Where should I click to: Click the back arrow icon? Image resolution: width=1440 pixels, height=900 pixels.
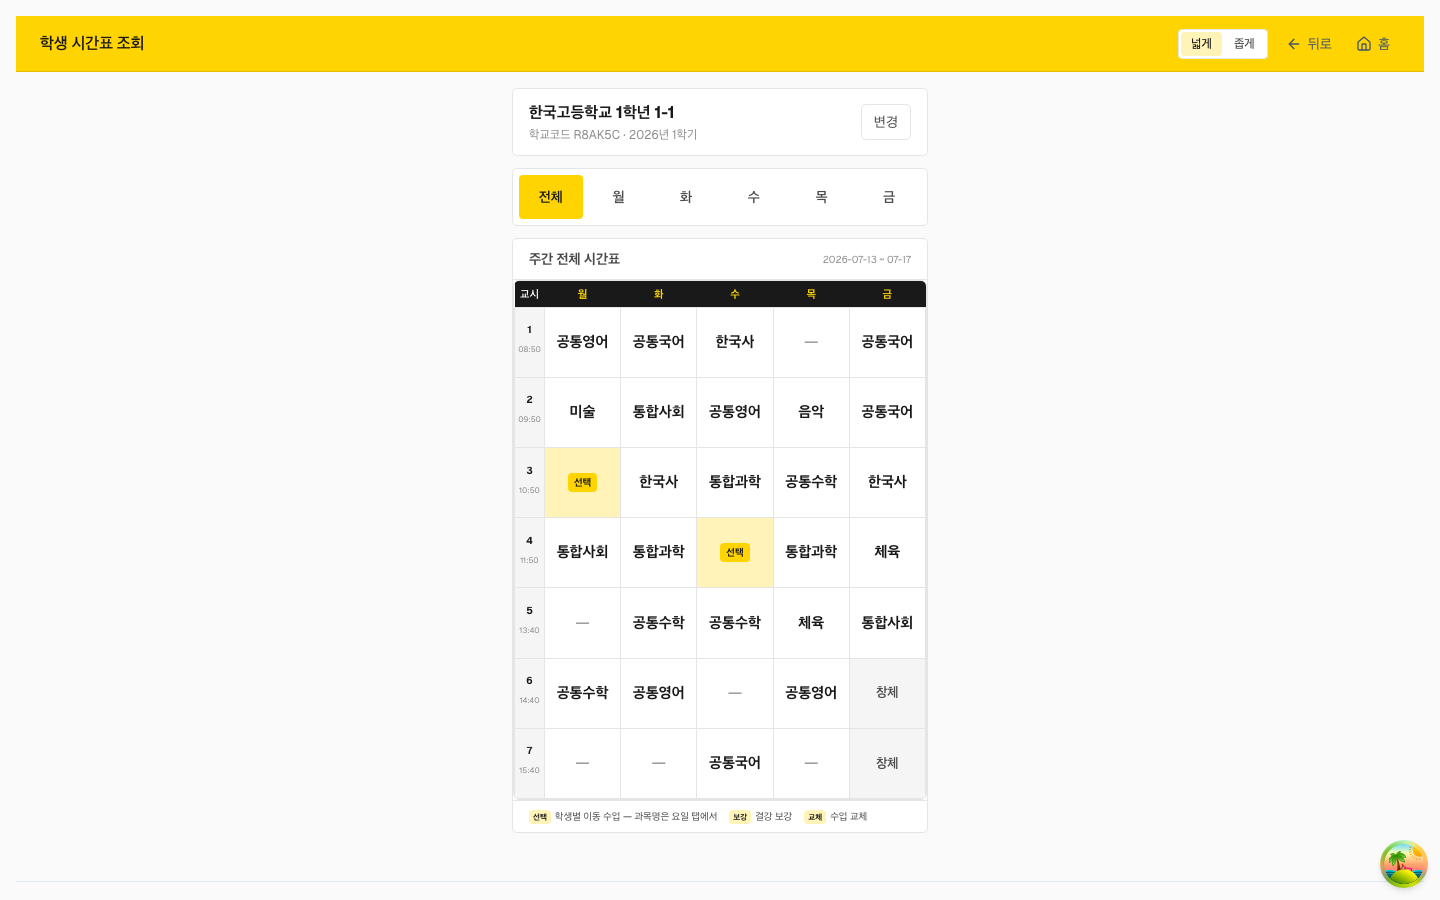coord(1293,44)
